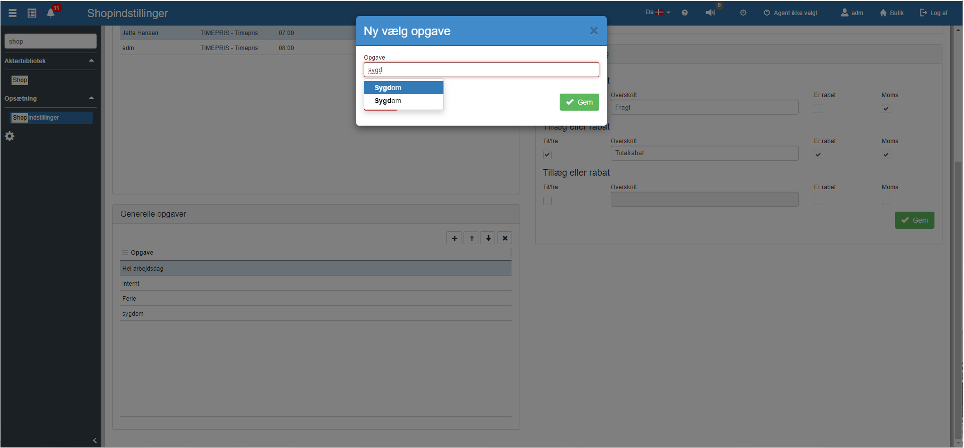The image size is (964, 448).
Task: Open the sidebar settings gear
Action: [x=10, y=136]
